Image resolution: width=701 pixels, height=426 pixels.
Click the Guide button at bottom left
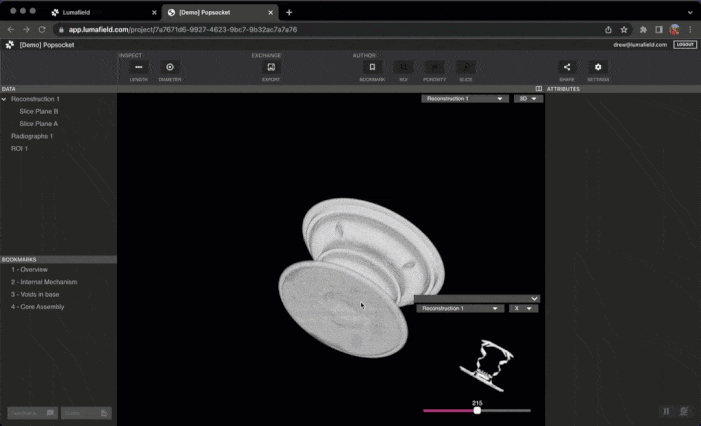click(86, 413)
